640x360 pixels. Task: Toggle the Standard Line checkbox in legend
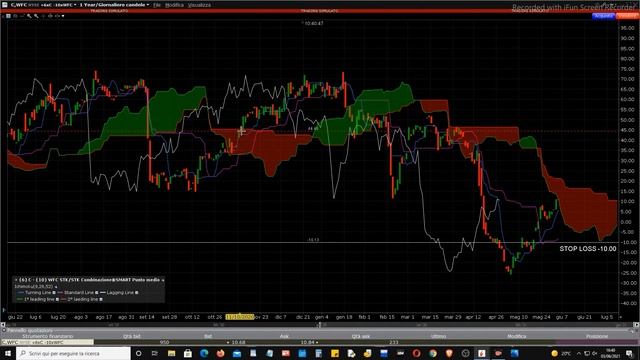pos(96,293)
